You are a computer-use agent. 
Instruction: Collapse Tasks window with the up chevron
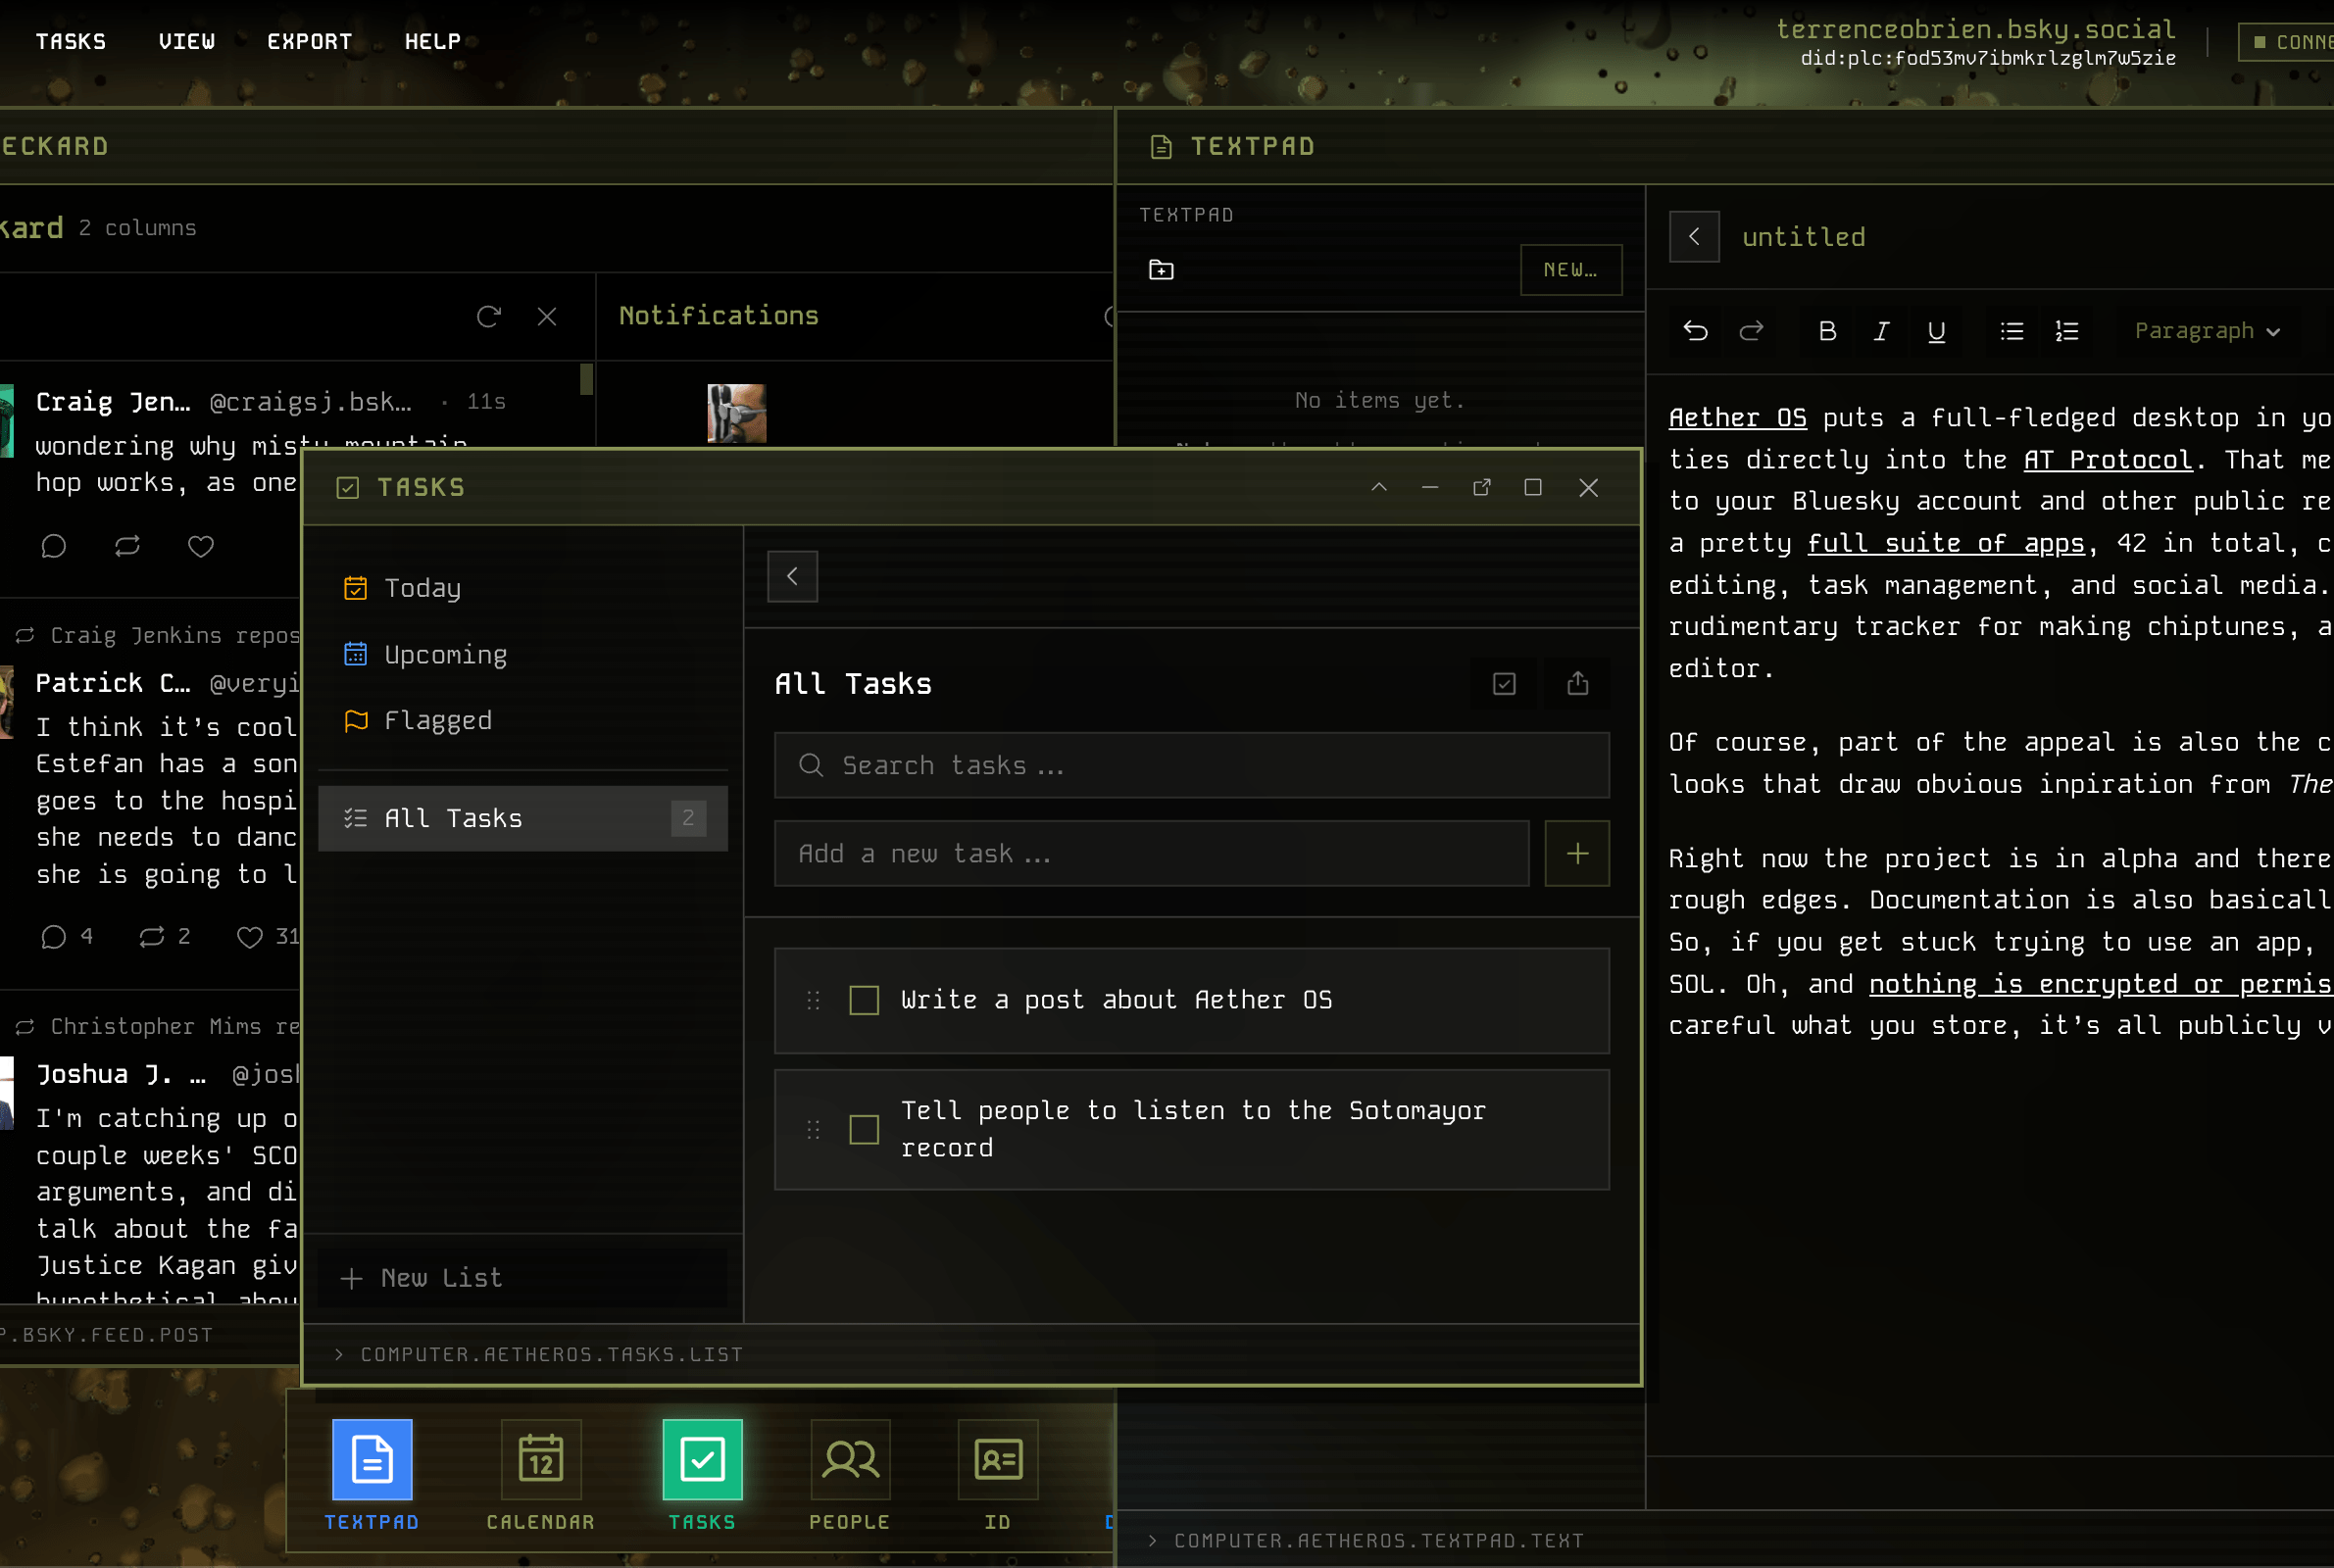coord(1379,487)
